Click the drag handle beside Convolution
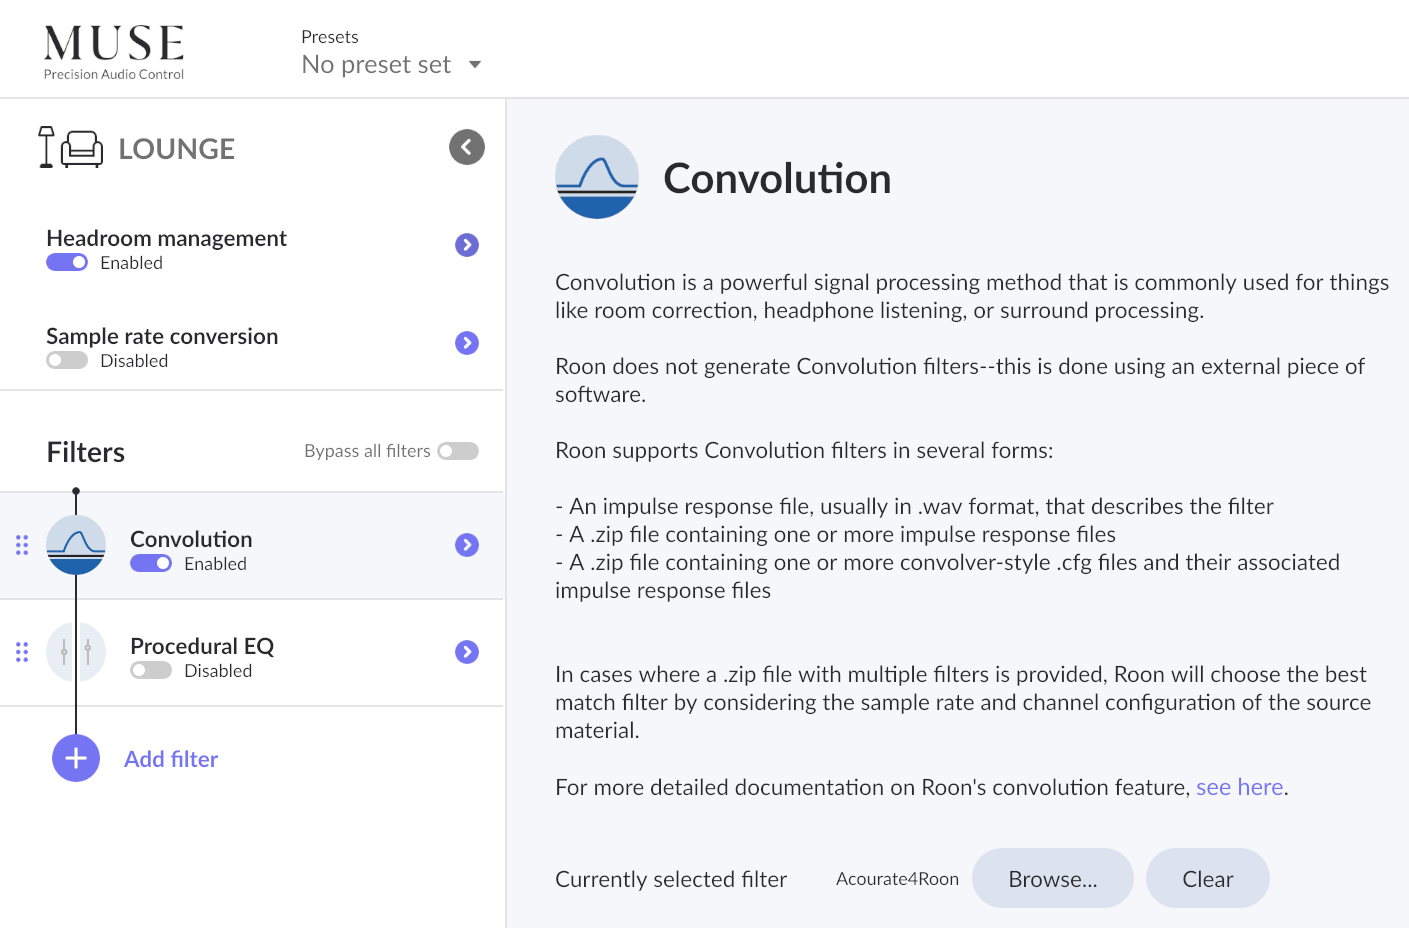This screenshot has width=1409, height=928. tap(21, 545)
